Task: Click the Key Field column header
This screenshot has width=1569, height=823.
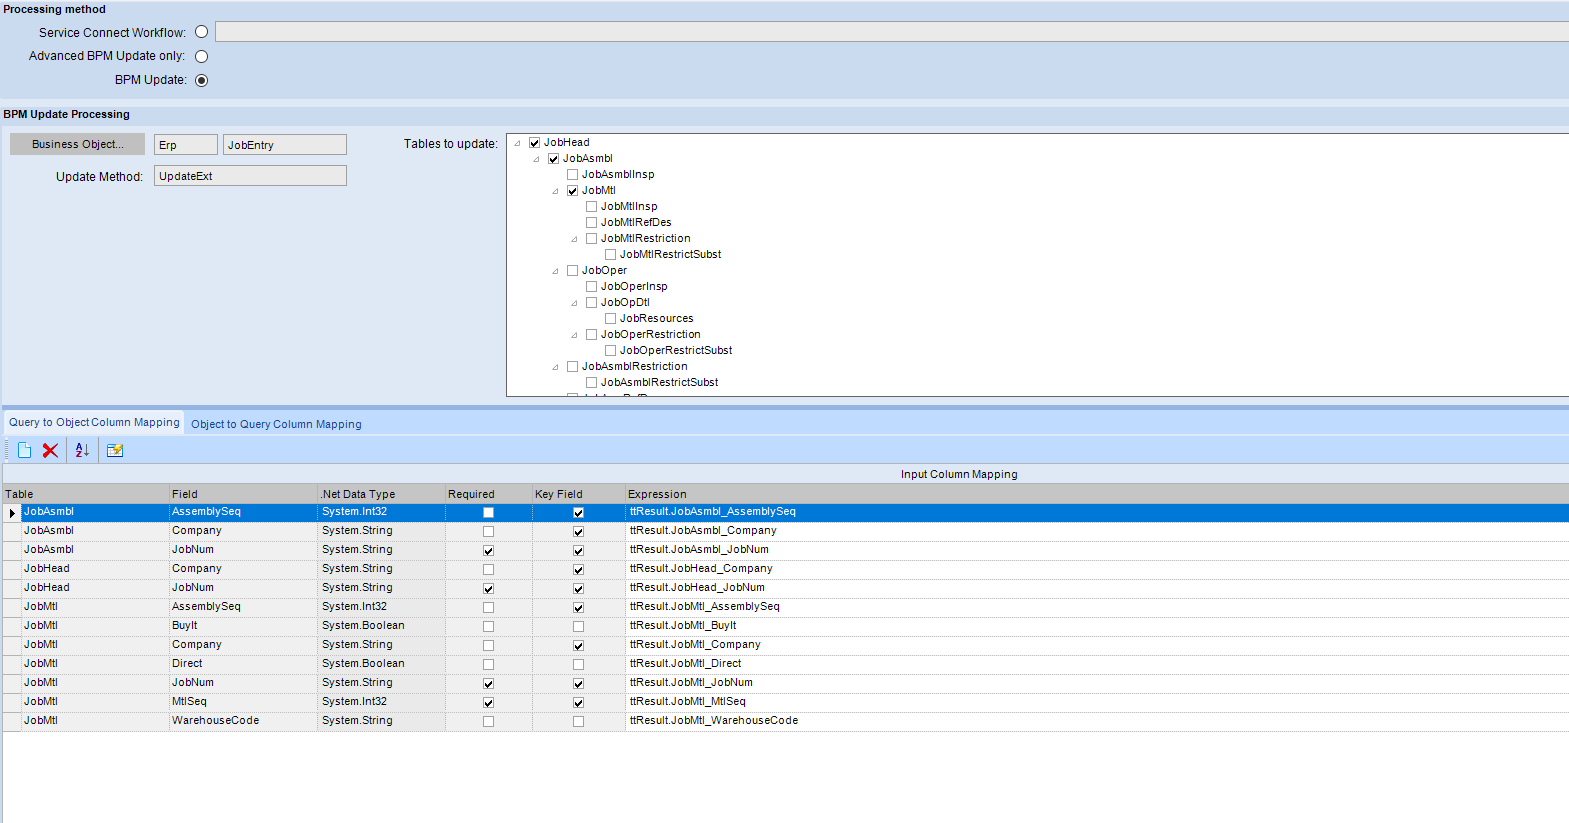Action: click(578, 494)
